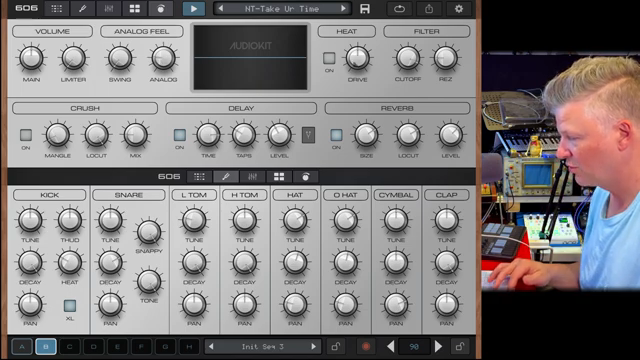
Task: Toggle the tempo lock icon
Action: pyautogui.click(x=460, y=347)
